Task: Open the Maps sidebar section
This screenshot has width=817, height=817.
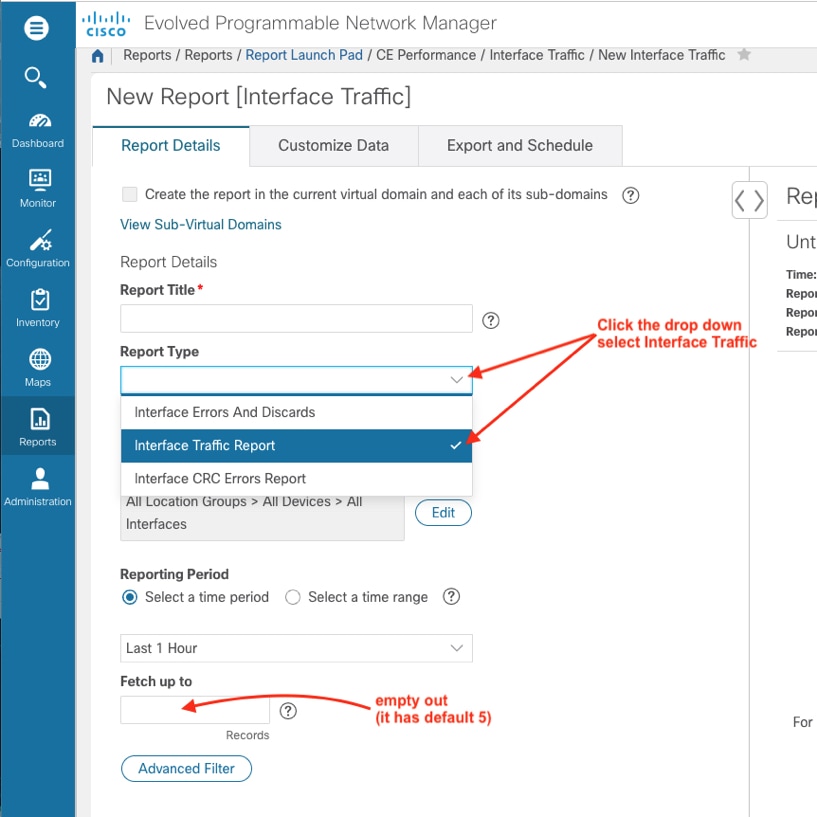Action: coord(38,368)
